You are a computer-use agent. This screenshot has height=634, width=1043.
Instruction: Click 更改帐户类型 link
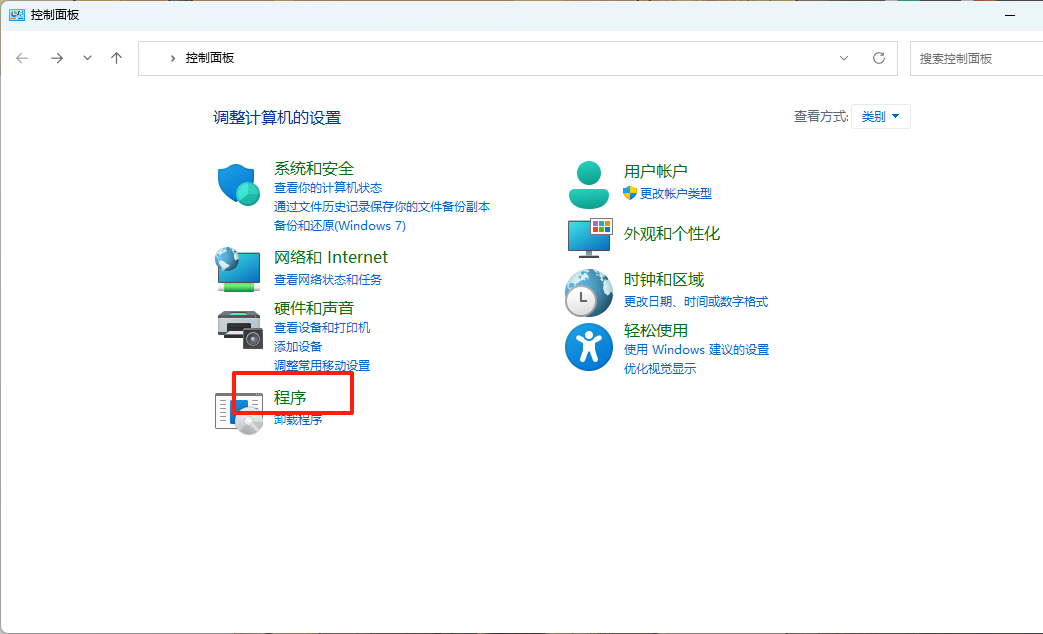click(676, 193)
